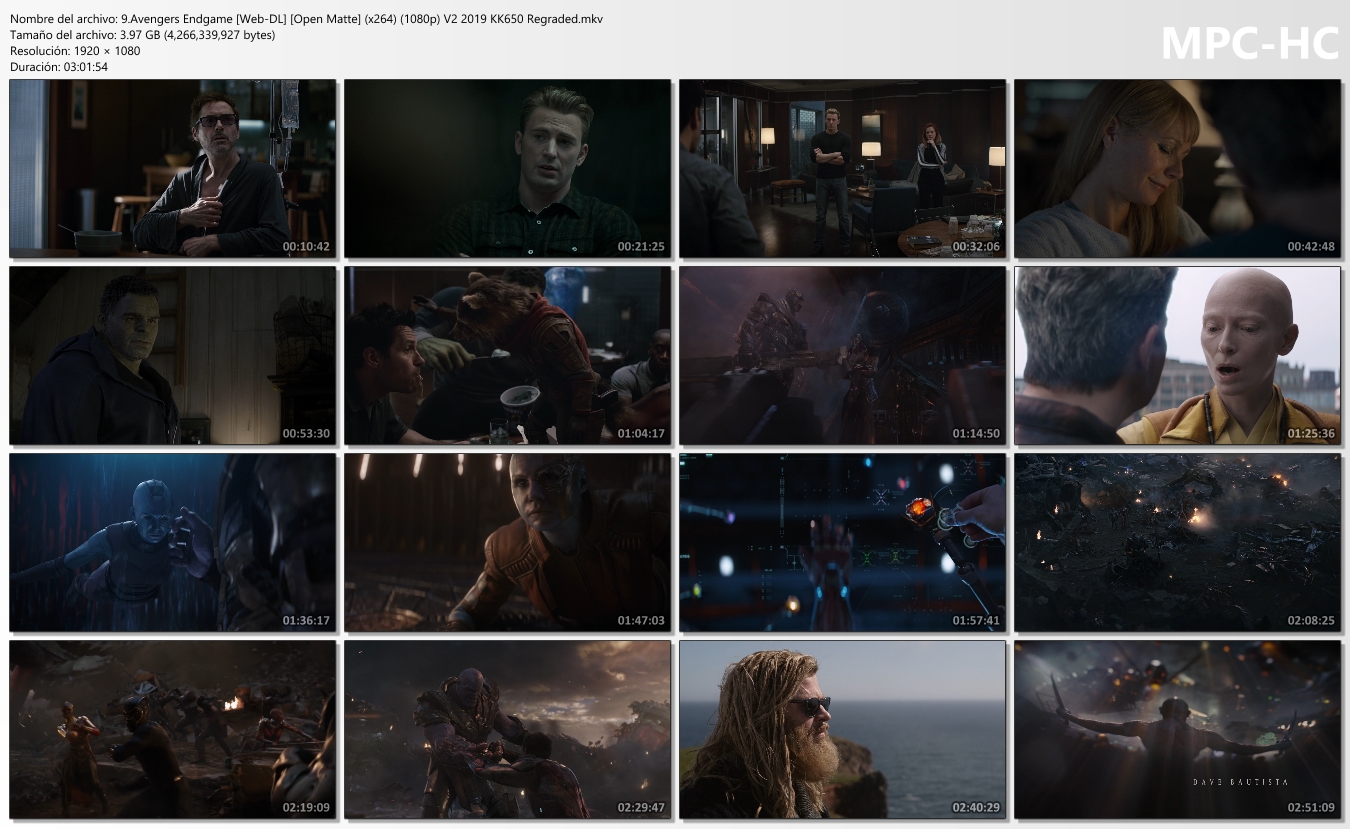Viewport: 1350px width, 829px height.
Task: Select the thumbnail at 01:57:41
Action: pos(842,542)
